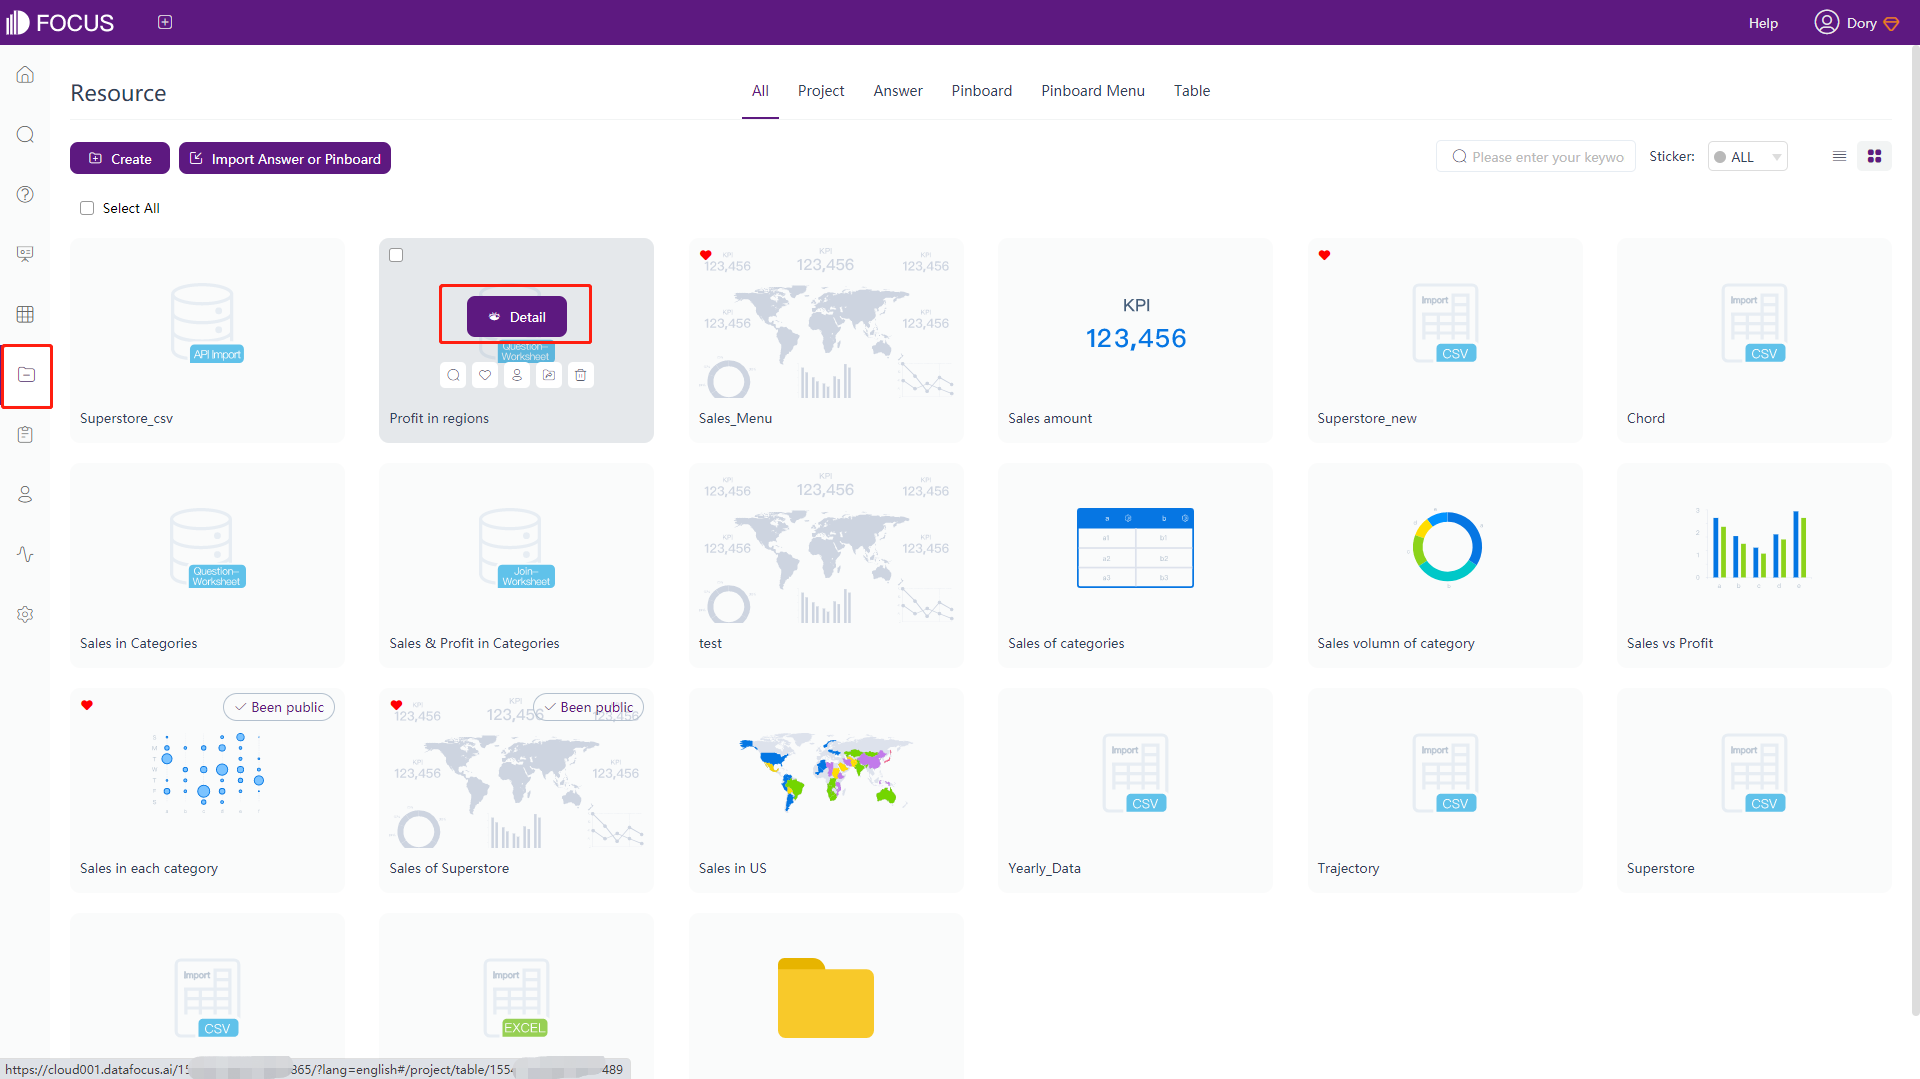The width and height of the screenshot is (1920, 1079).
Task: Open the question-mark help icon in sidebar
Action: [26, 195]
